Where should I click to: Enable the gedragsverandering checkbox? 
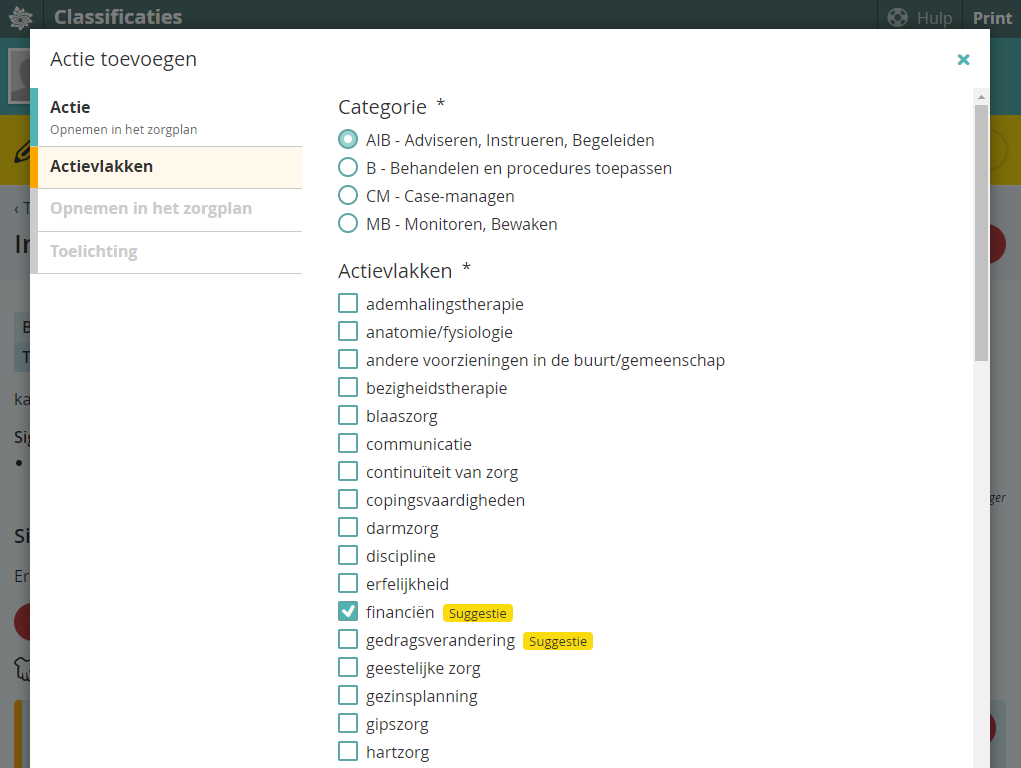pos(348,640)
